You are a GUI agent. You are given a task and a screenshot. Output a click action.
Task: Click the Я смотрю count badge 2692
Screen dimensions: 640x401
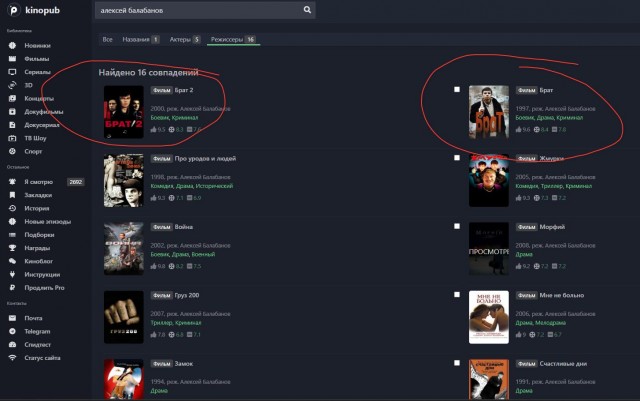click(x=76, y=182)
